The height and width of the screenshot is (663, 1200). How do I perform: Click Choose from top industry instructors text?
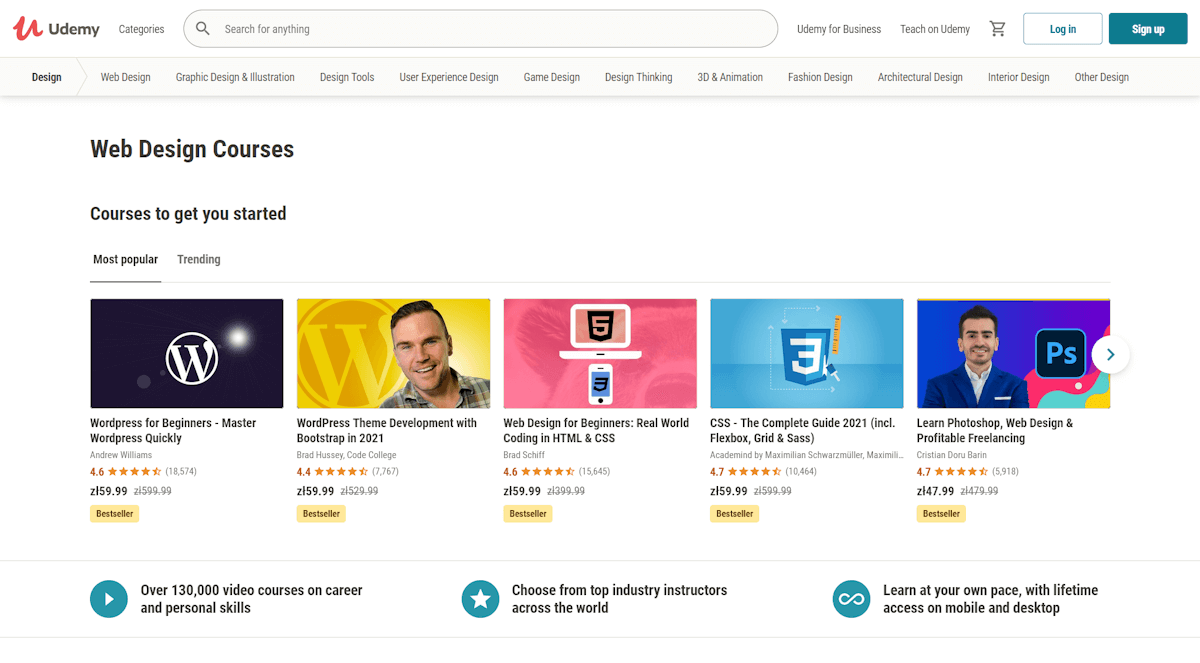tap(620, 599)
